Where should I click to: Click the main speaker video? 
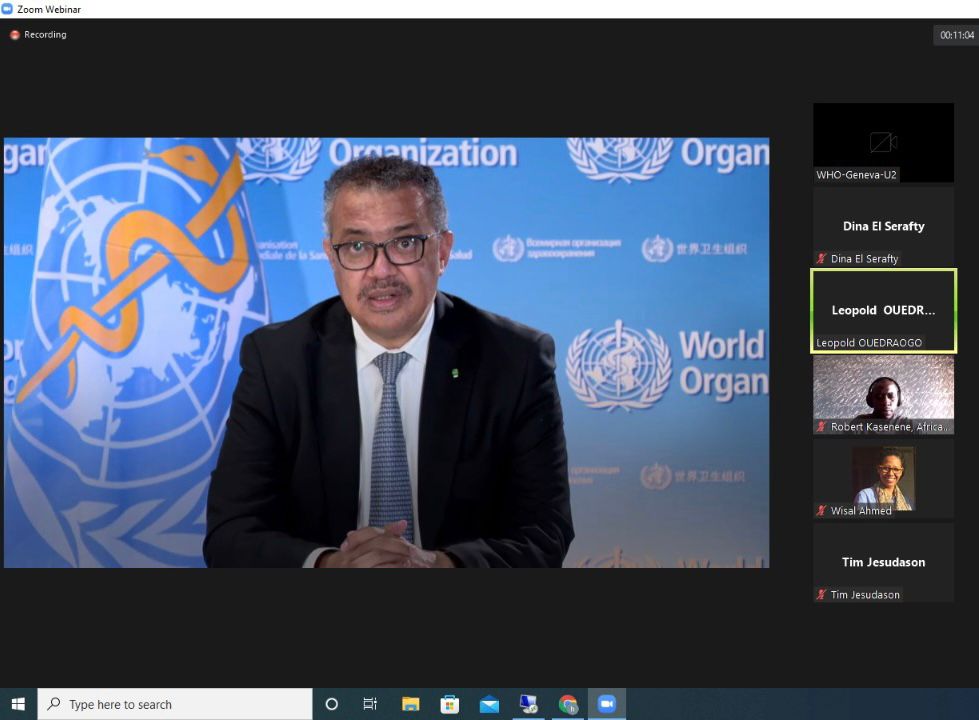pos(386,353)
